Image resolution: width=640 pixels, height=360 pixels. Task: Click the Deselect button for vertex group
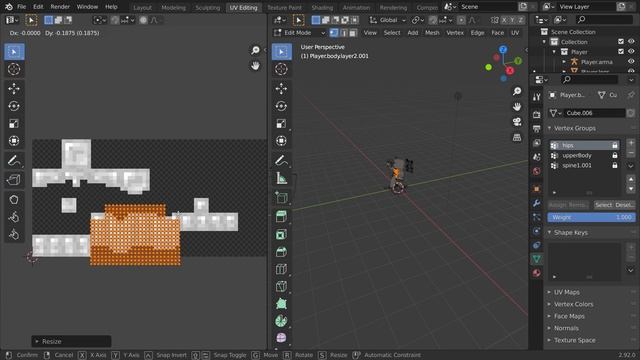pos(624,205)
